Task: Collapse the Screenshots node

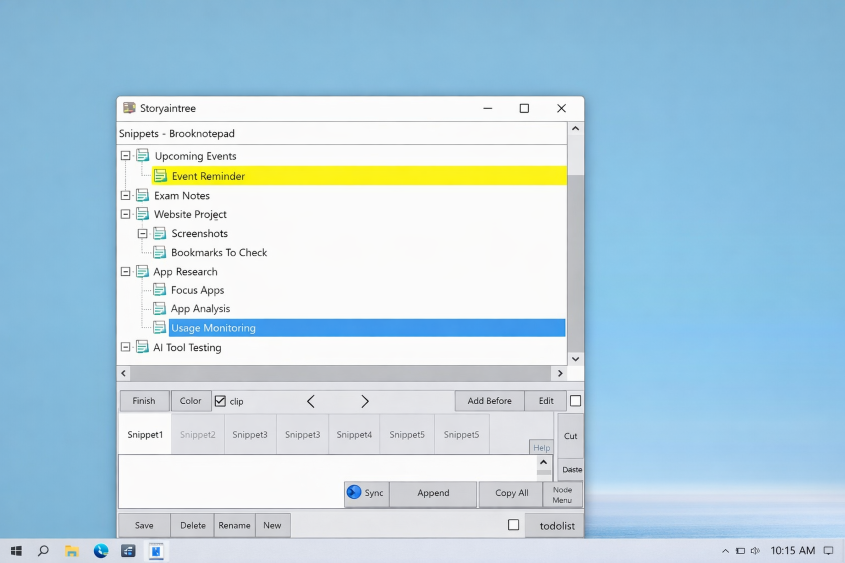Action: coord(142,233)
